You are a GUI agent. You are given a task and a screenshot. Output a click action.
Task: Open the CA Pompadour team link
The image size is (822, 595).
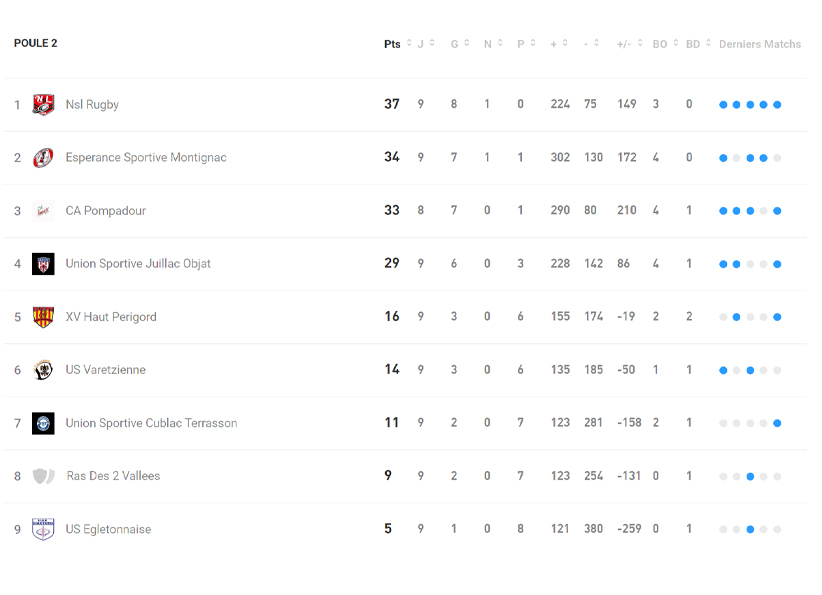tap(105, 211)
